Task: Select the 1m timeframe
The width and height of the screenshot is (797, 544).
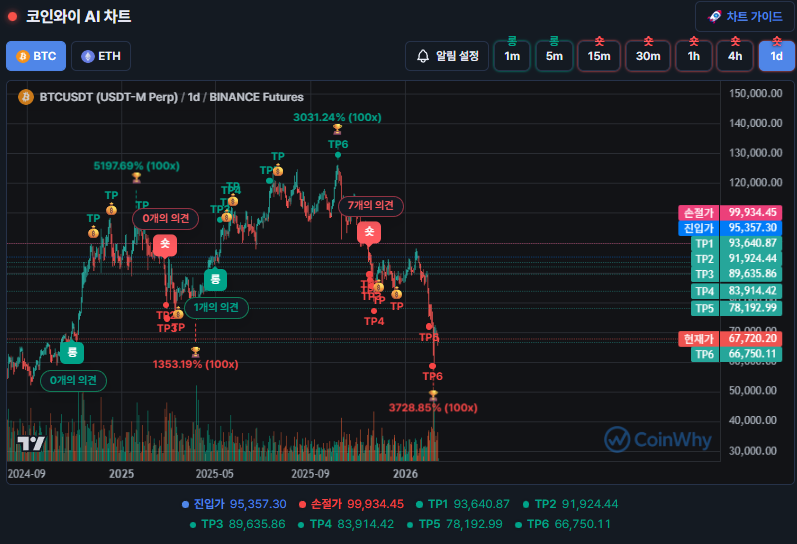Action: (x=512, y=56)
